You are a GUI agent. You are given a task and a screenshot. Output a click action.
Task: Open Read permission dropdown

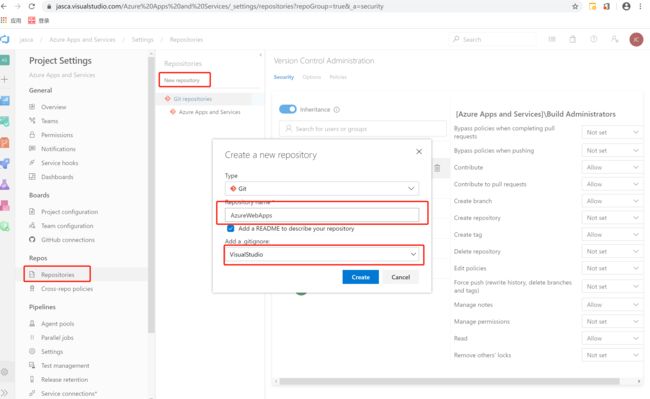pyautogui.click(x=612, y=339)
